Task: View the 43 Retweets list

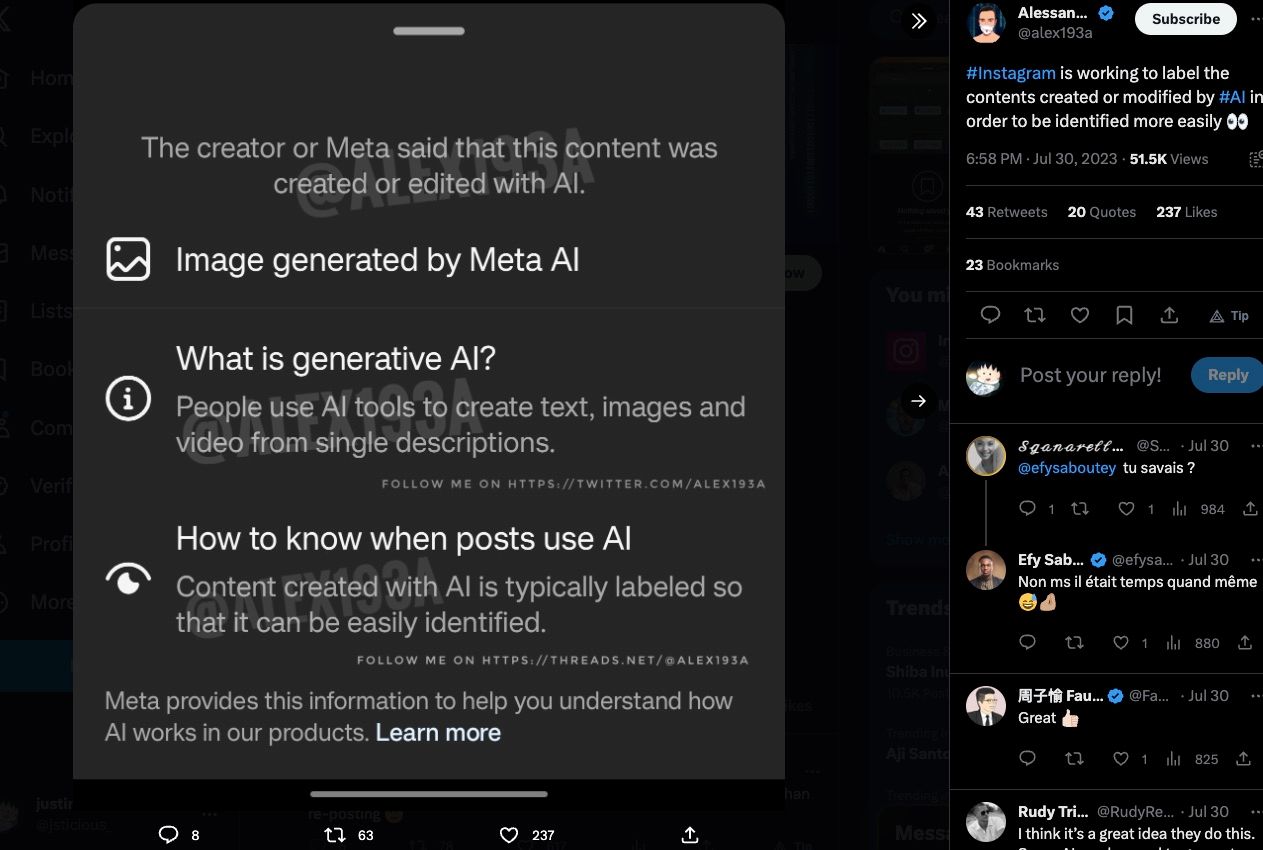Action: coord(1007,212)
